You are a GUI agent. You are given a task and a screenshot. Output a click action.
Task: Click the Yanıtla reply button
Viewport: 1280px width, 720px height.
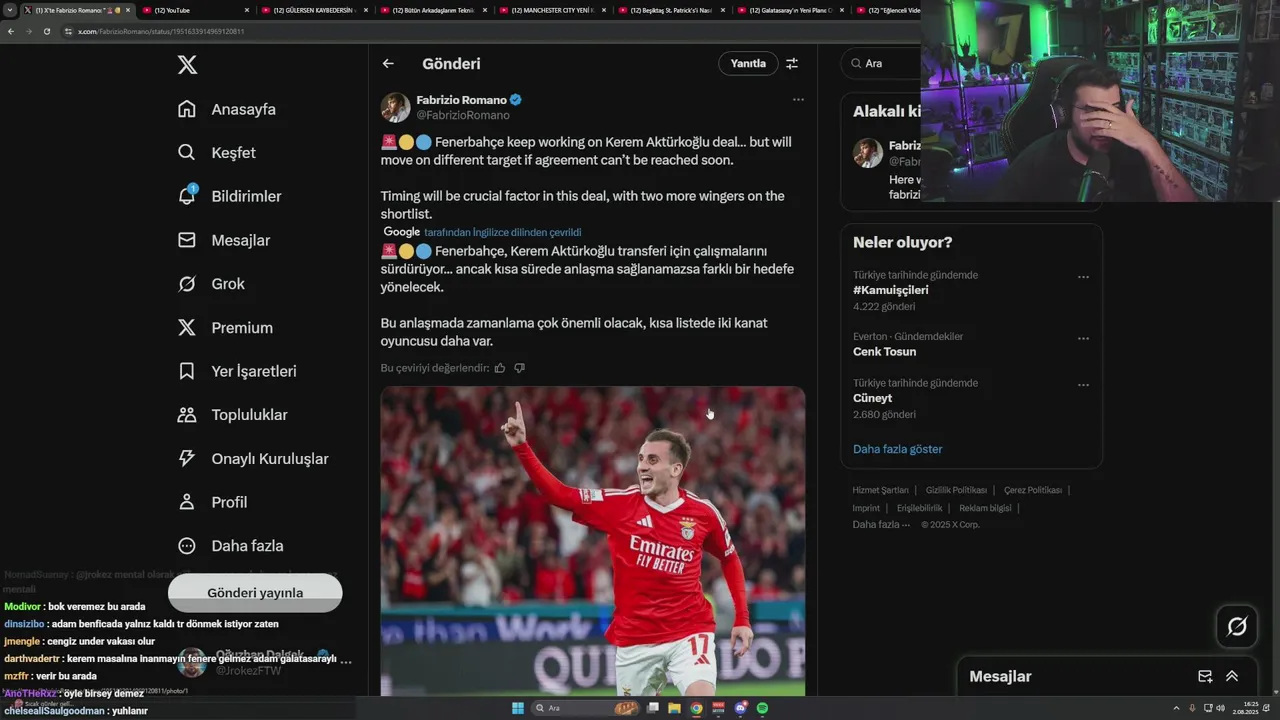pos(748,64)
